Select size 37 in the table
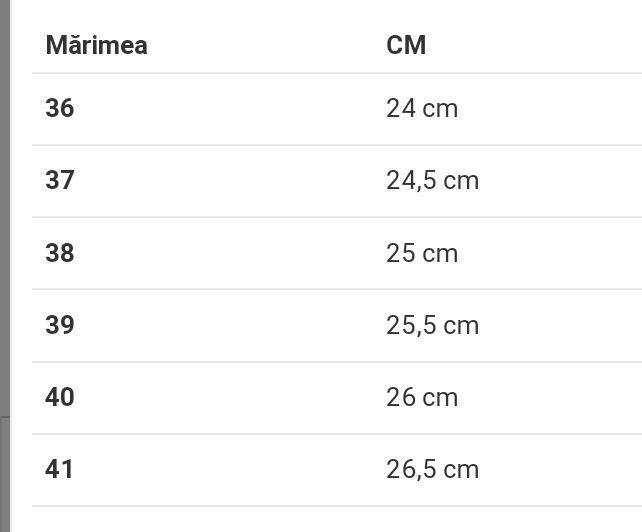This screenshot has height=532, width=642. click(60, 180)
